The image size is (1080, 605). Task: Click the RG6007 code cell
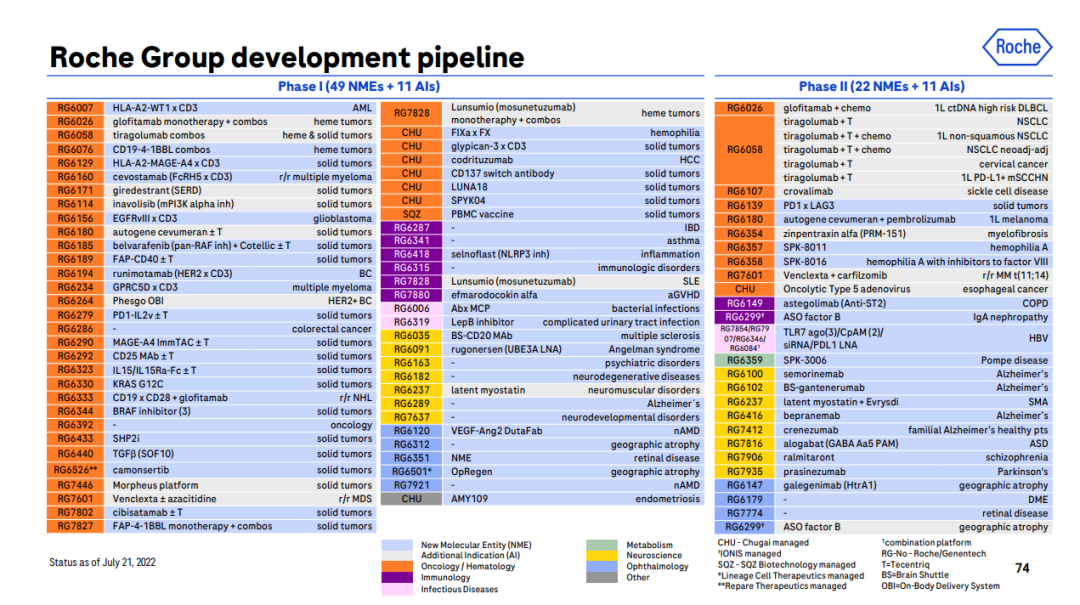pos(75,108)
